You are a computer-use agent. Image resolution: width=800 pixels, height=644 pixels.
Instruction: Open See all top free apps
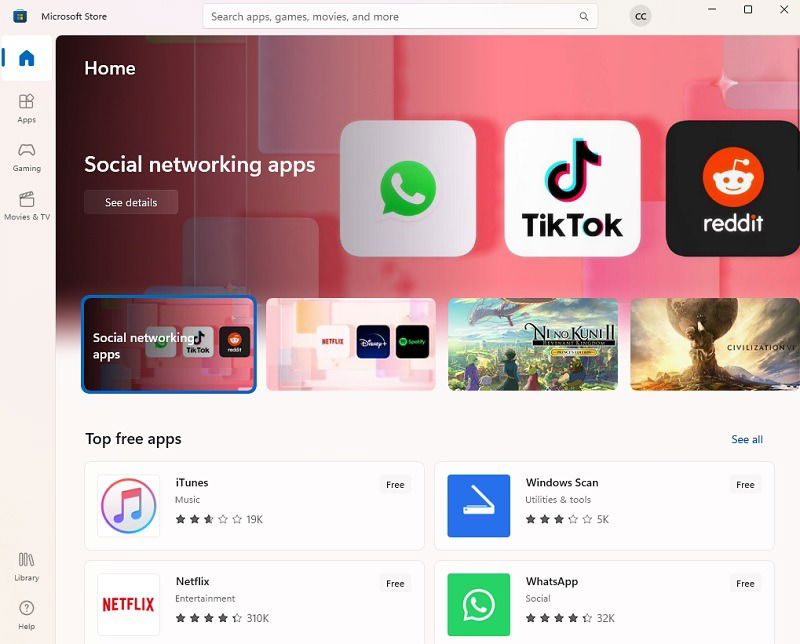pos(747,439)
